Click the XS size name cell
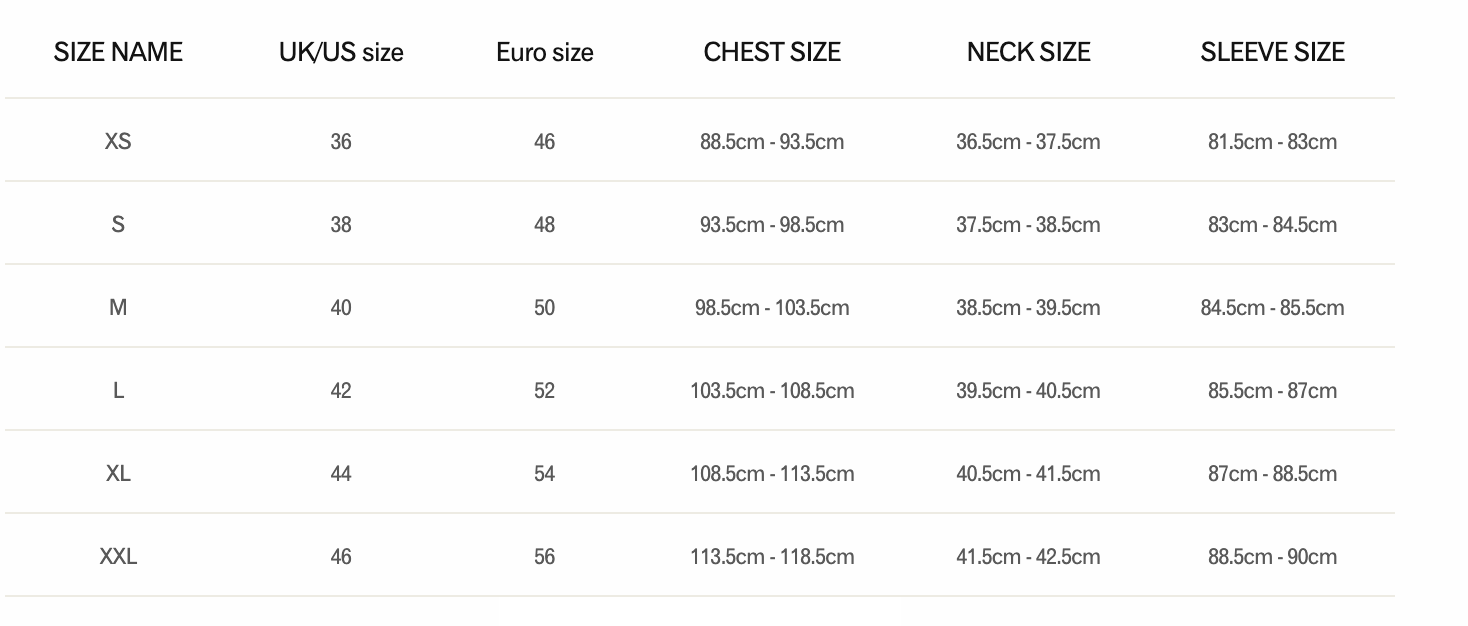 click(x=118, y=141)
